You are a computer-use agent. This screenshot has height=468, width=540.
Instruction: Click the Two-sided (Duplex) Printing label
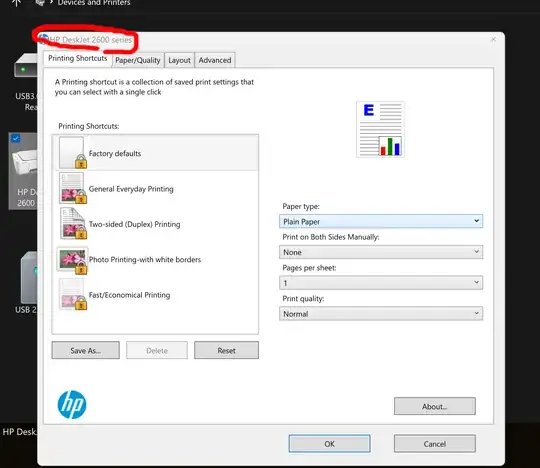tap(134, 224)
